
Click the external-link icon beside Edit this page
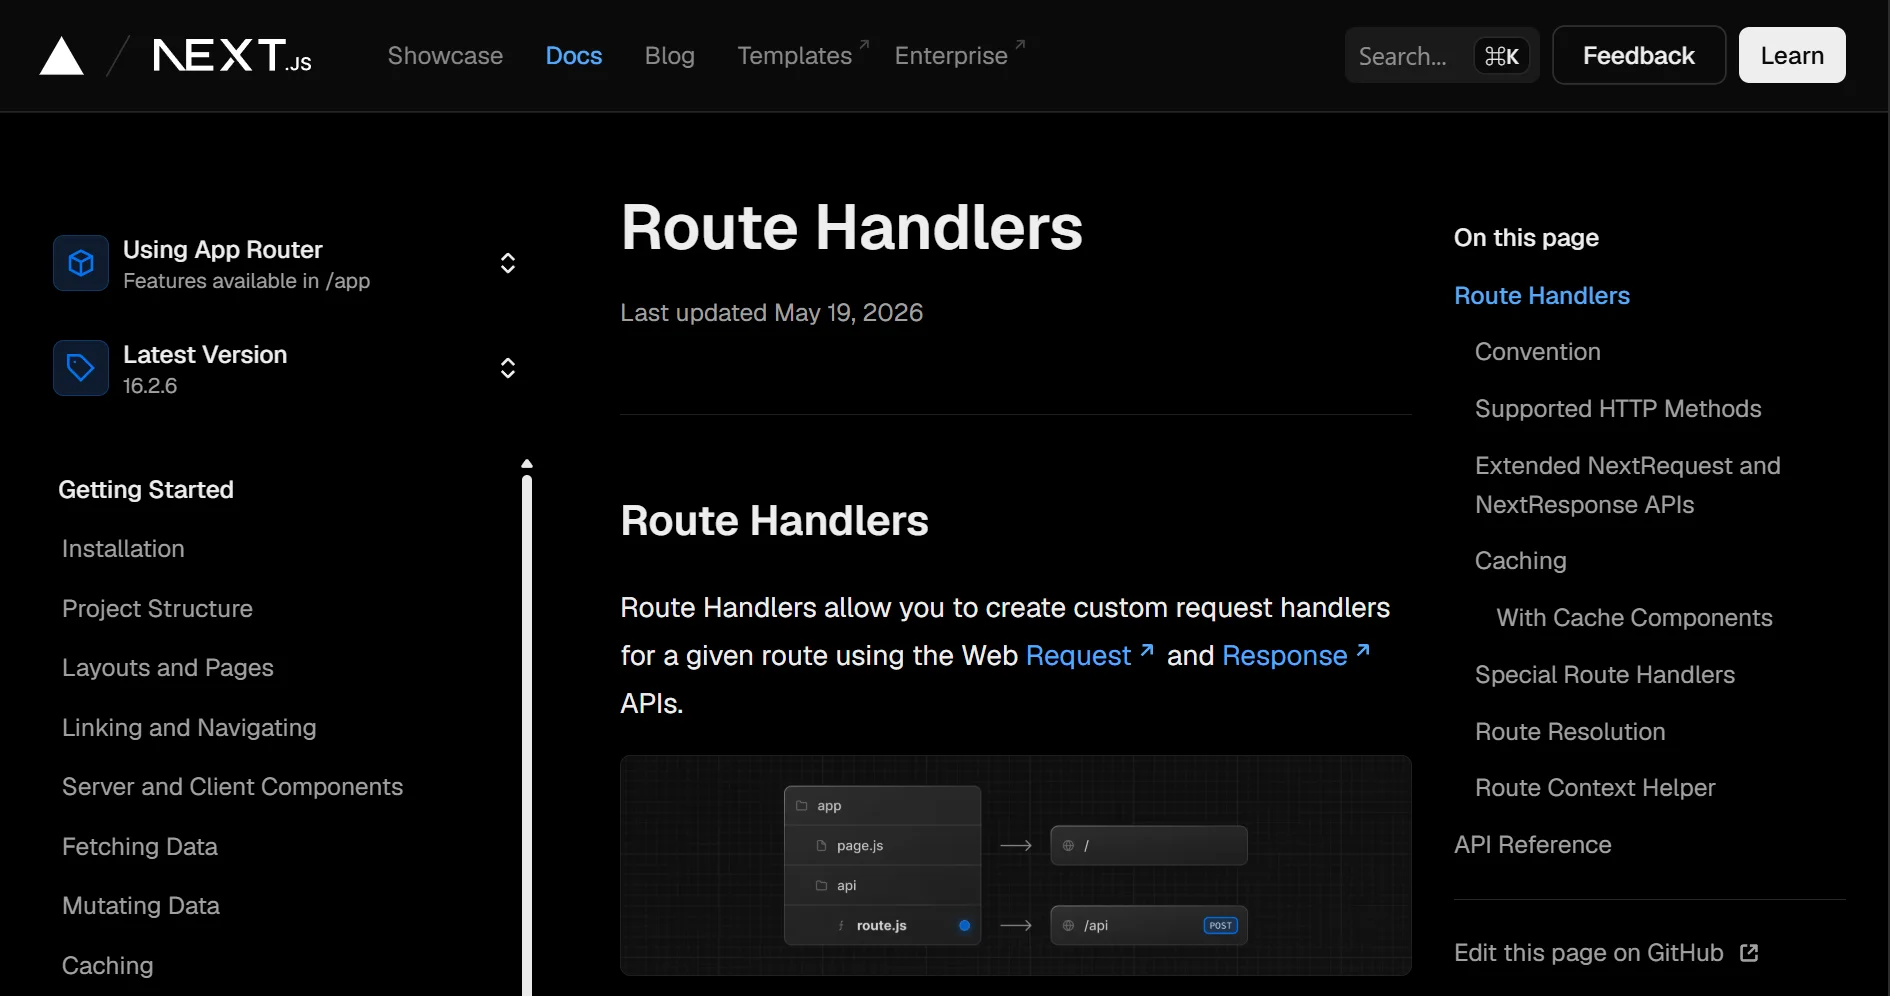point(1749,953)
